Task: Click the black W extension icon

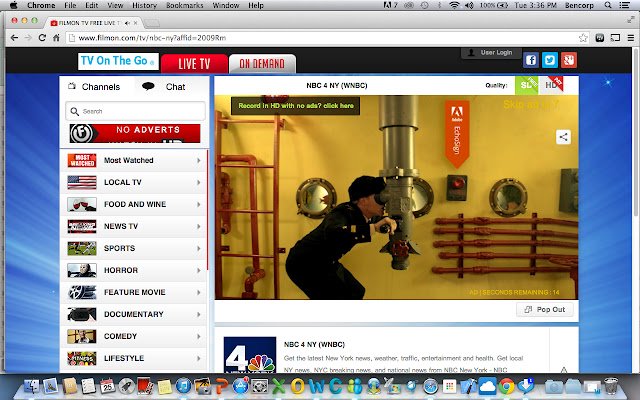Action: pyautogui.click(x=600, y=38)
